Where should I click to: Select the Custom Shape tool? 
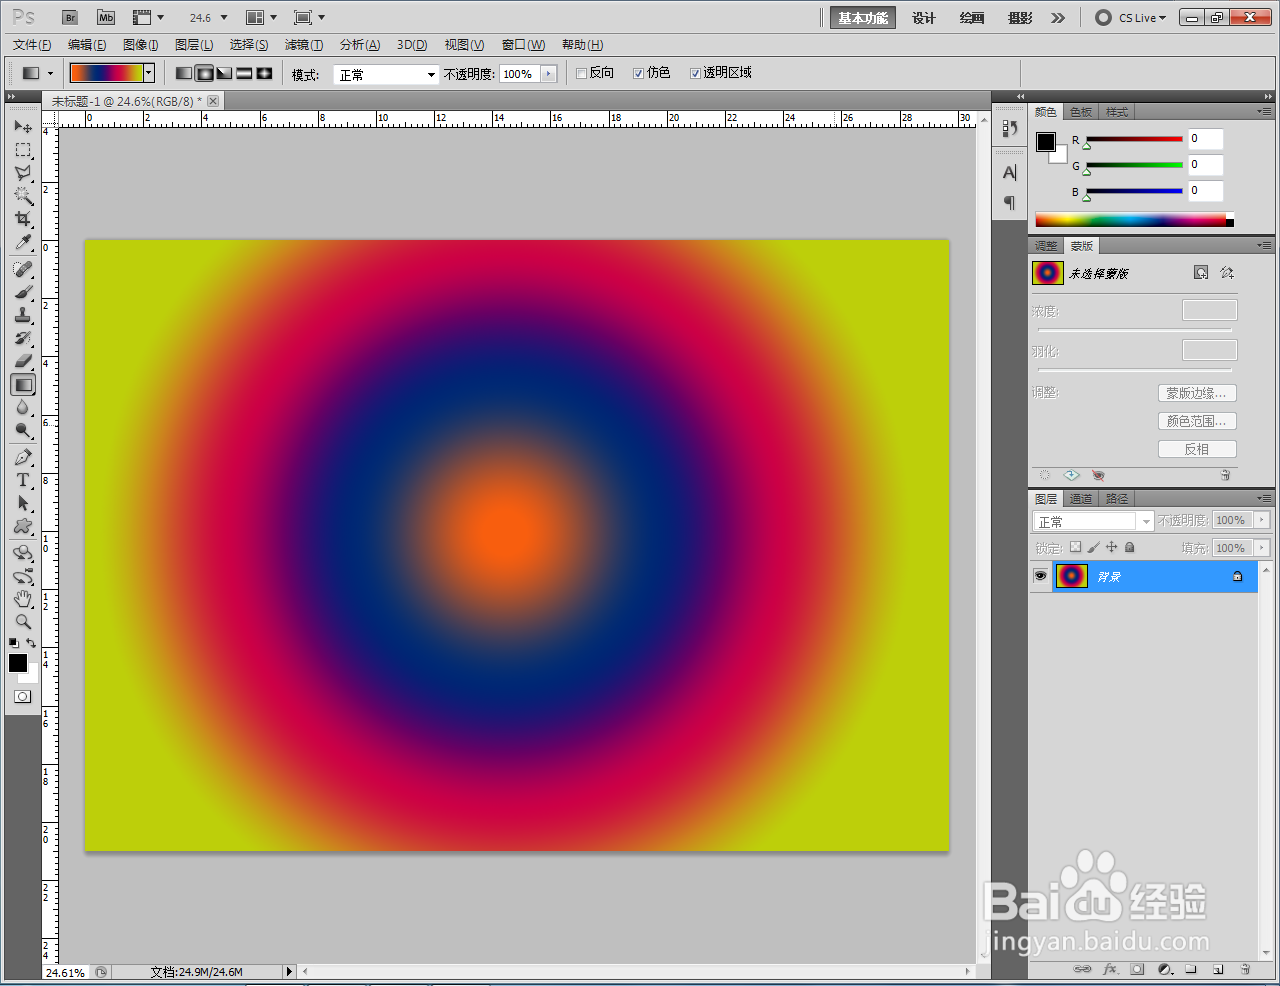[23, 526]
